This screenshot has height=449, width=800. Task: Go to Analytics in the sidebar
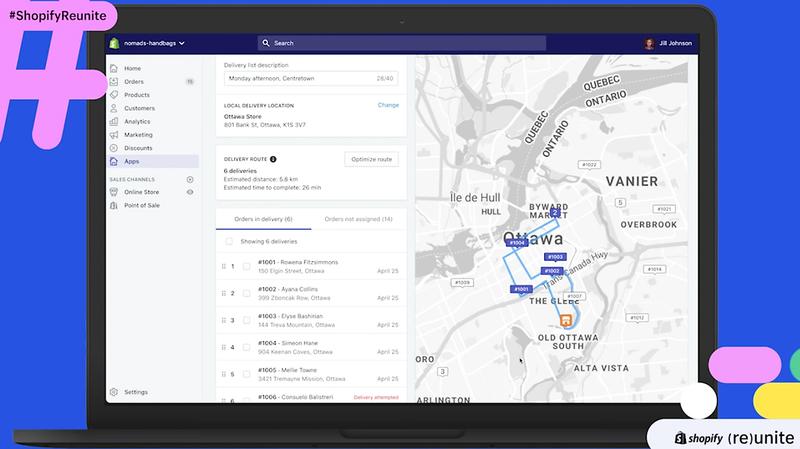137,121
